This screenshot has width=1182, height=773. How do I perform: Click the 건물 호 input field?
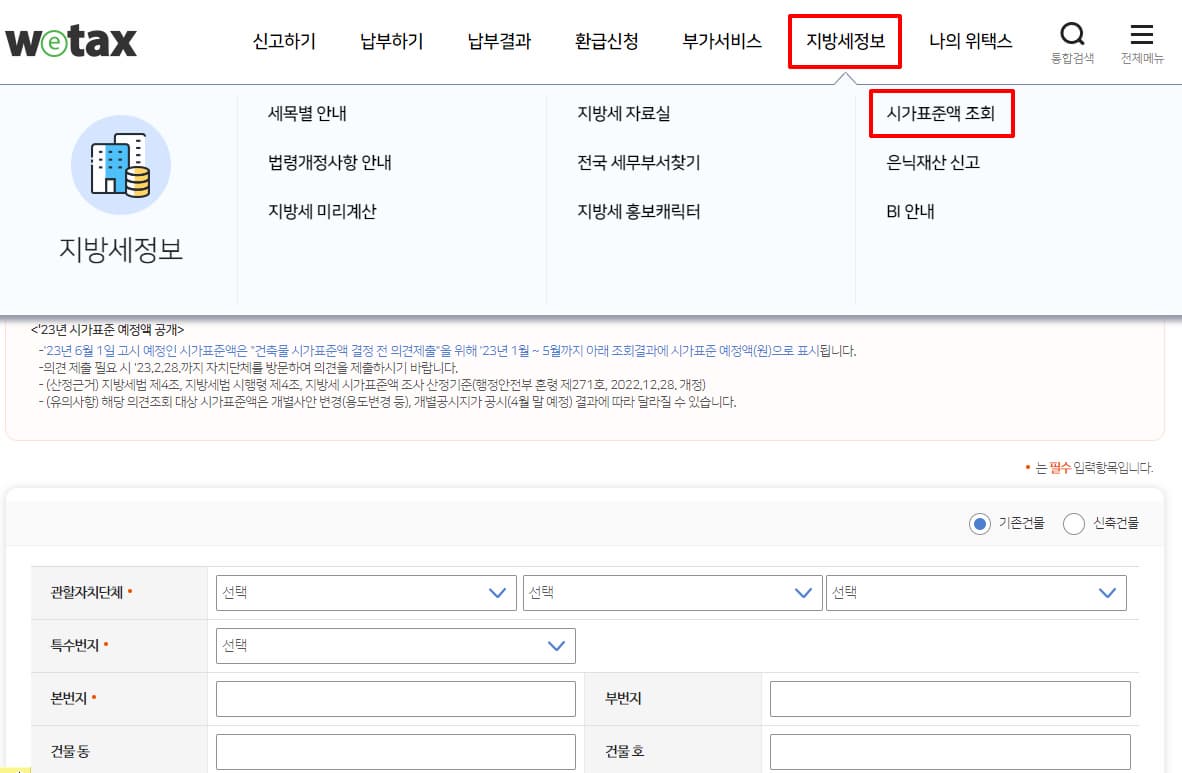pyautogui.click(x=950, y=751)
